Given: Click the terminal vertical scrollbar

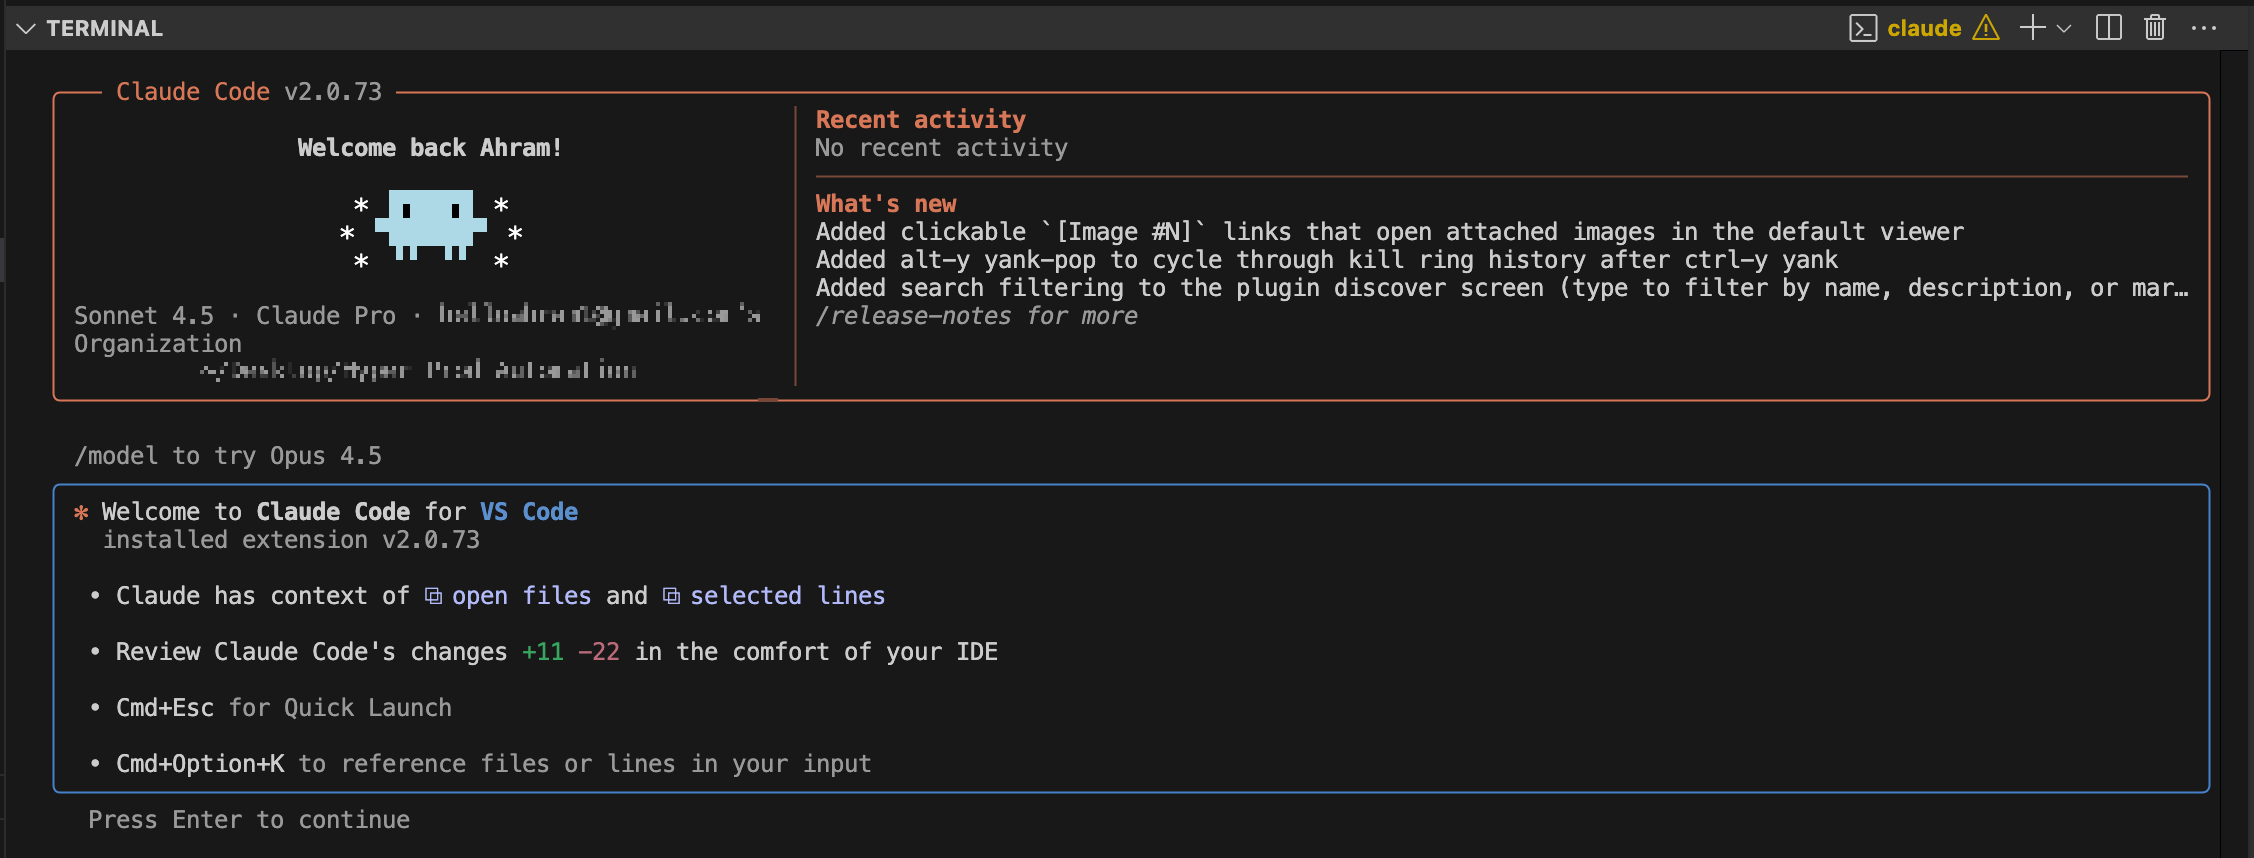Looking at the screenshot, I should click(2233, 454).
